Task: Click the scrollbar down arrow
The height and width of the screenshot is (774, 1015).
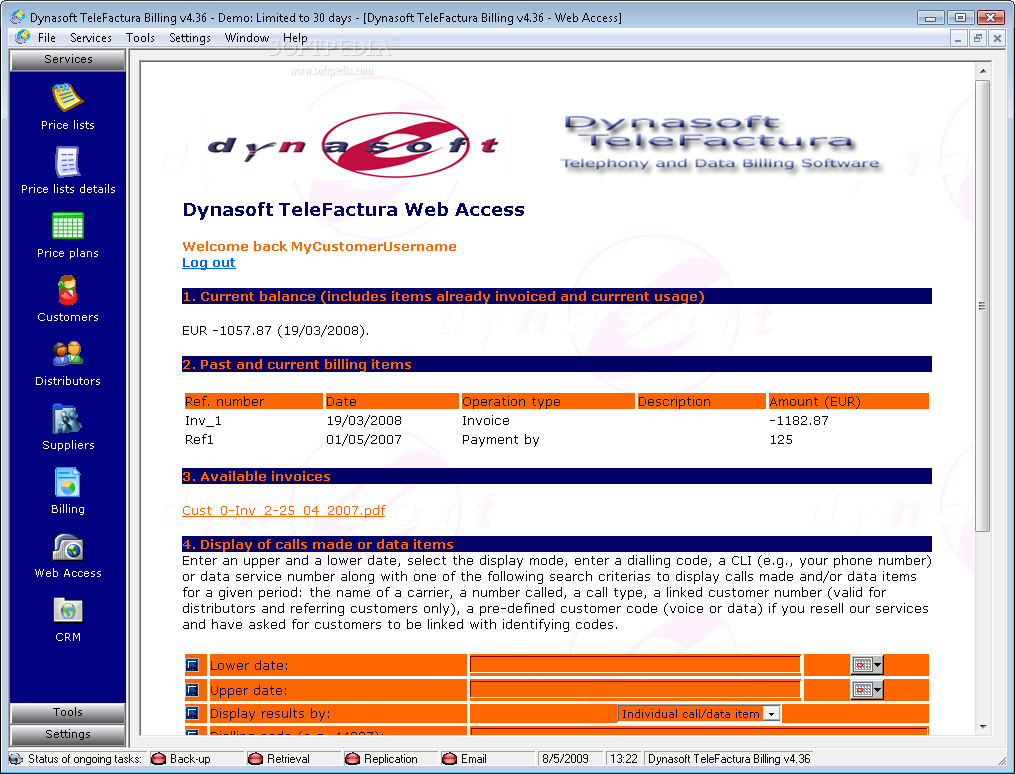Action: coord(982,726)
